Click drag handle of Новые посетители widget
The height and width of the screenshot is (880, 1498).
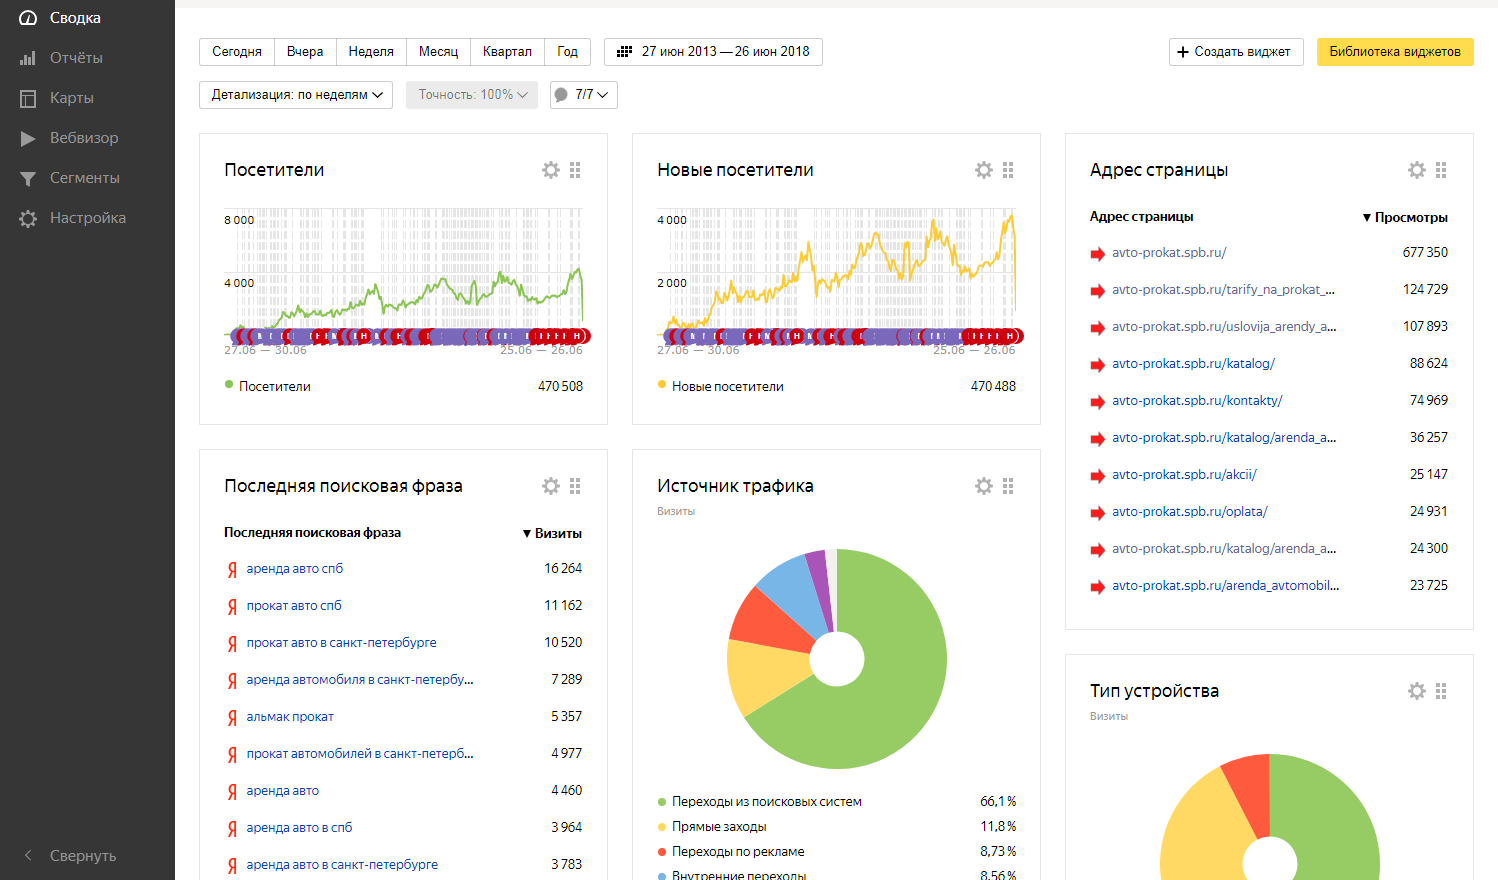tap(1008, 170)
